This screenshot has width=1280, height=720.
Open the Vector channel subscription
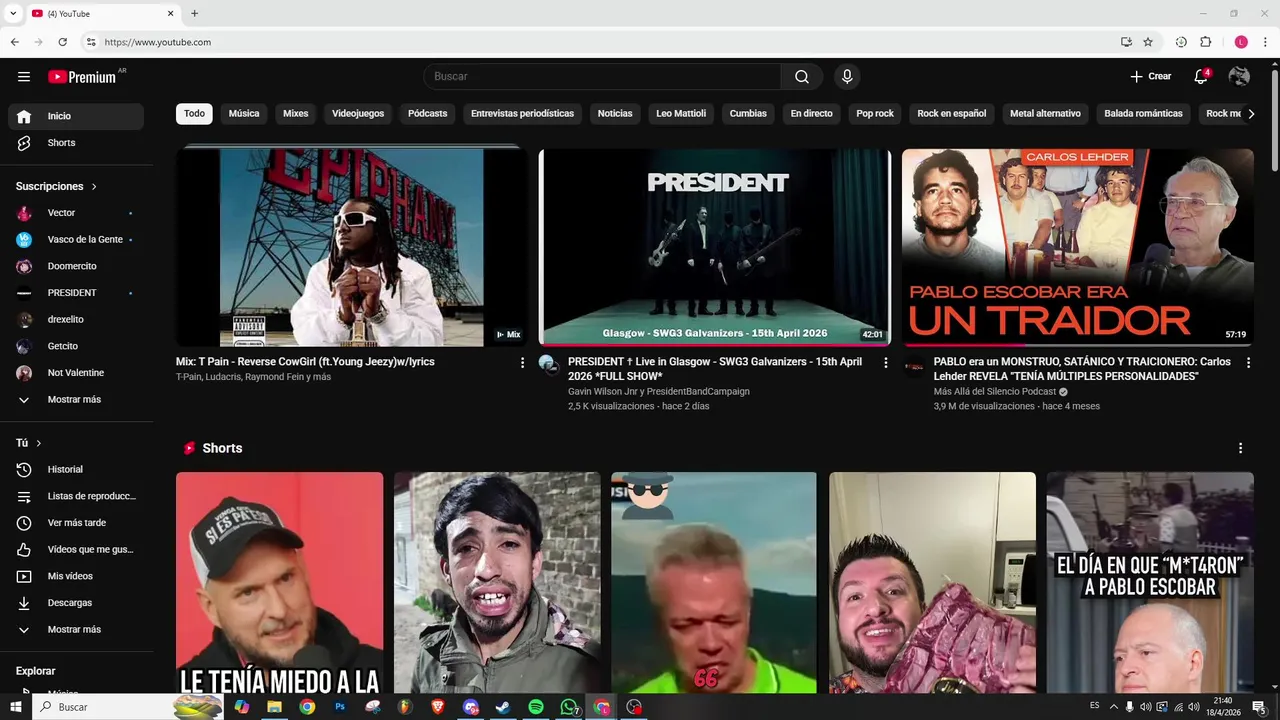[x=76, y=213]
